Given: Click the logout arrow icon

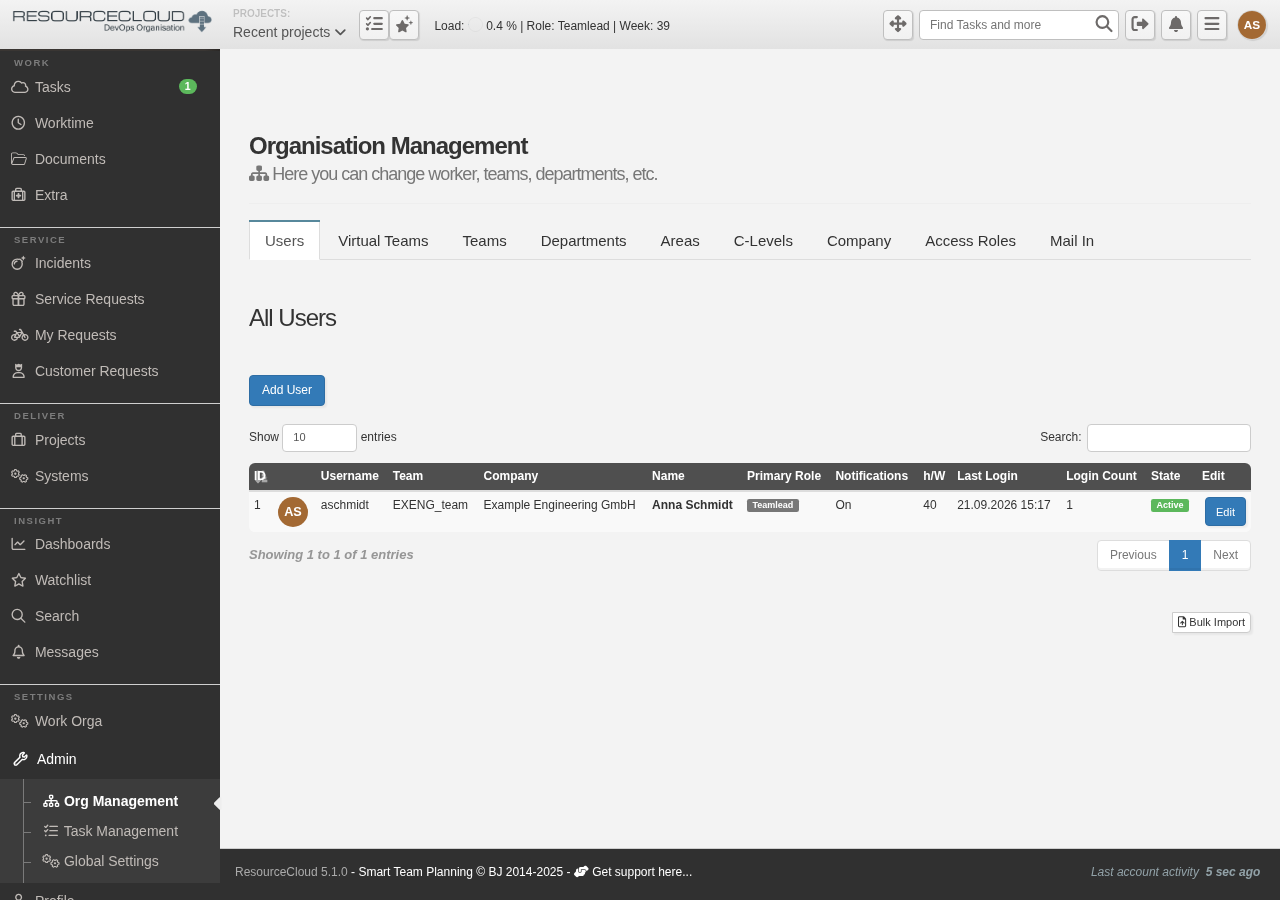Looking at the screenshot, I should (1140, 25).
